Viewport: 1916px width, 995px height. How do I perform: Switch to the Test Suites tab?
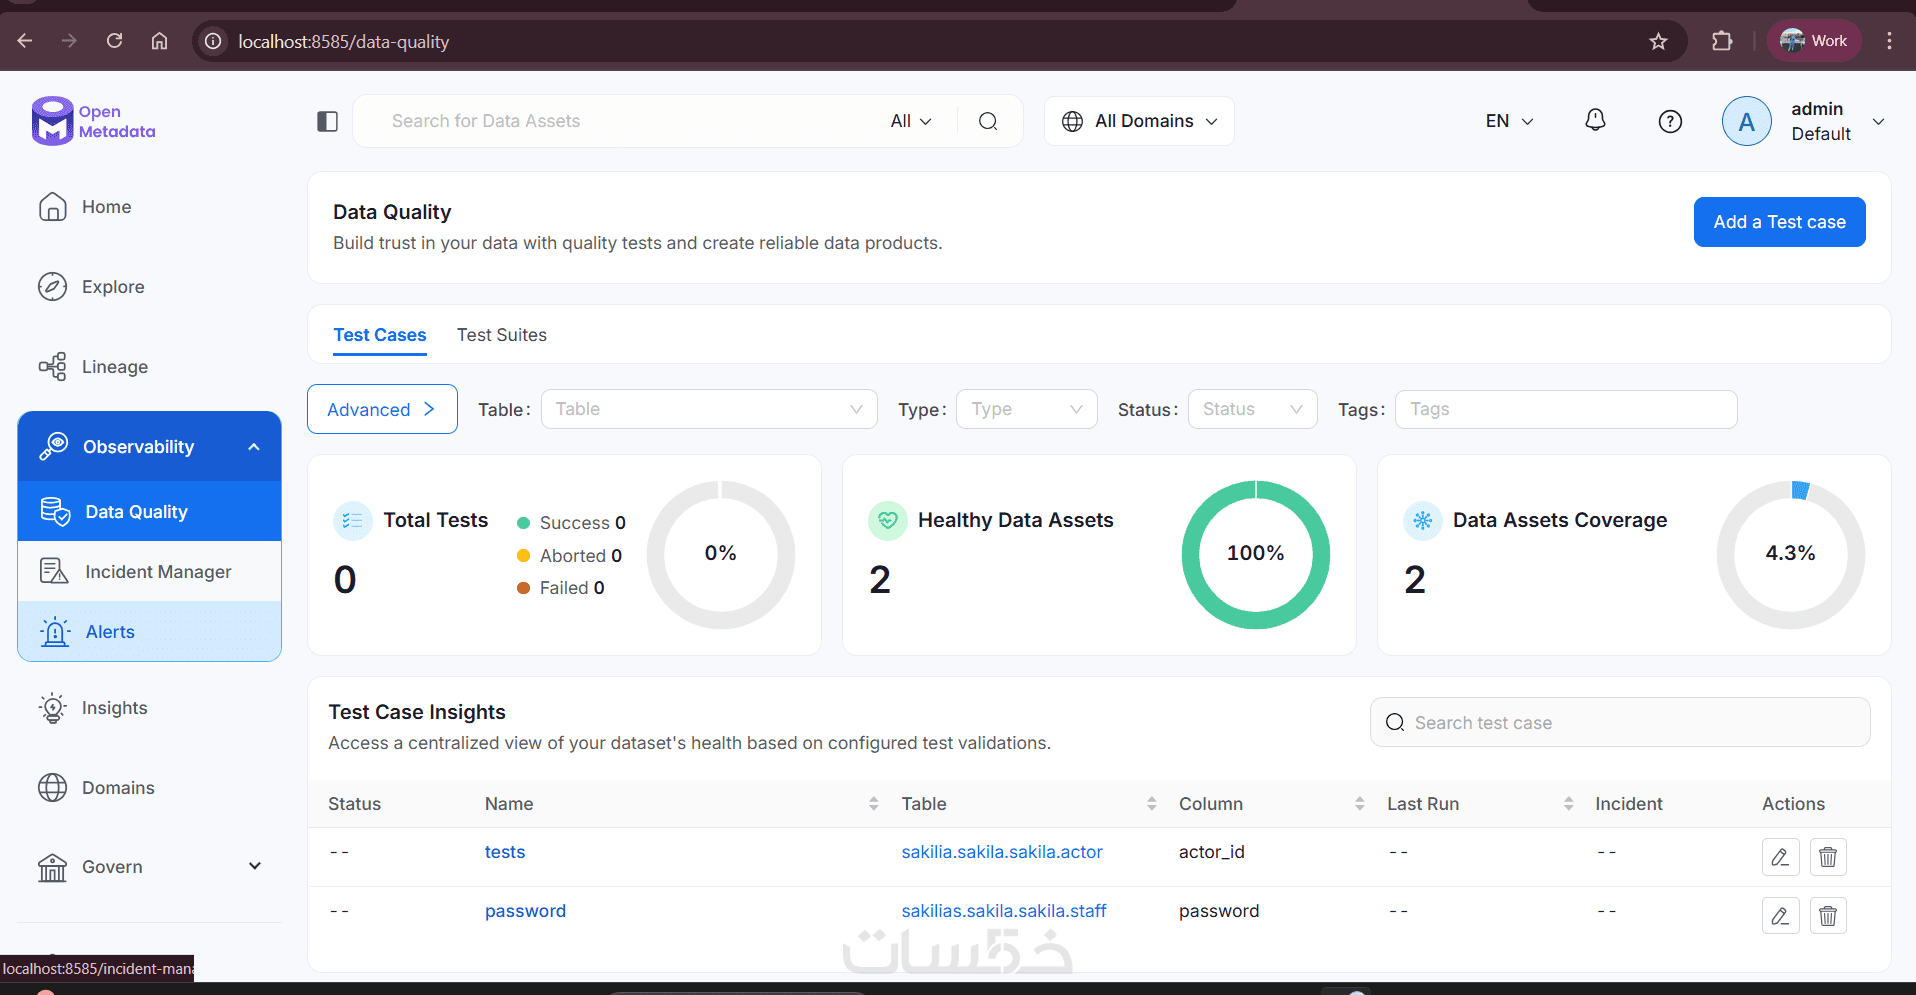tap(502, 335)
